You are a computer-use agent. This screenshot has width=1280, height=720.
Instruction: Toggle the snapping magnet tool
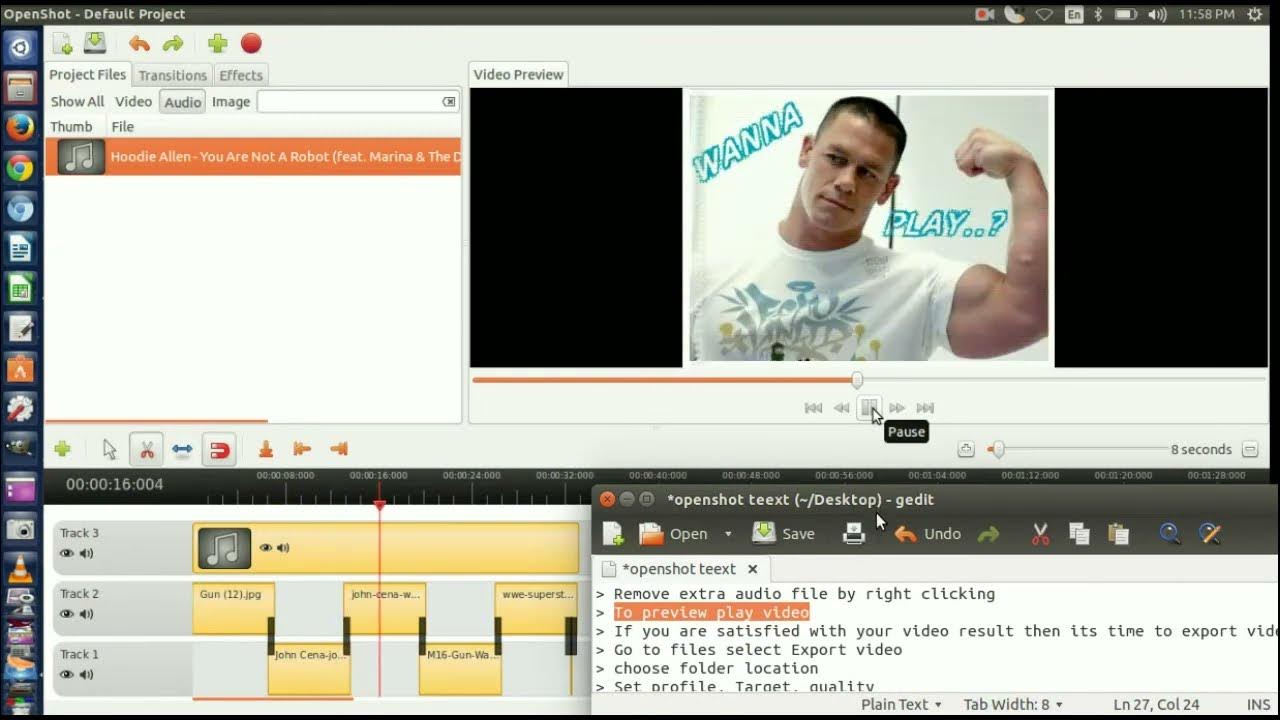tap(218, 450)
